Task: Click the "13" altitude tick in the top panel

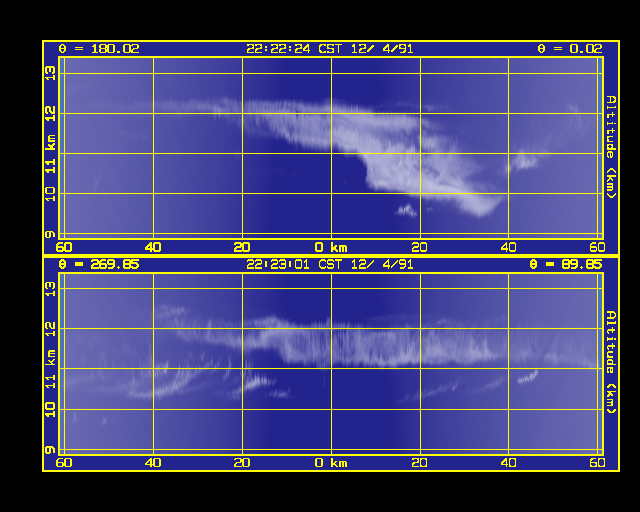Action: 50,73
